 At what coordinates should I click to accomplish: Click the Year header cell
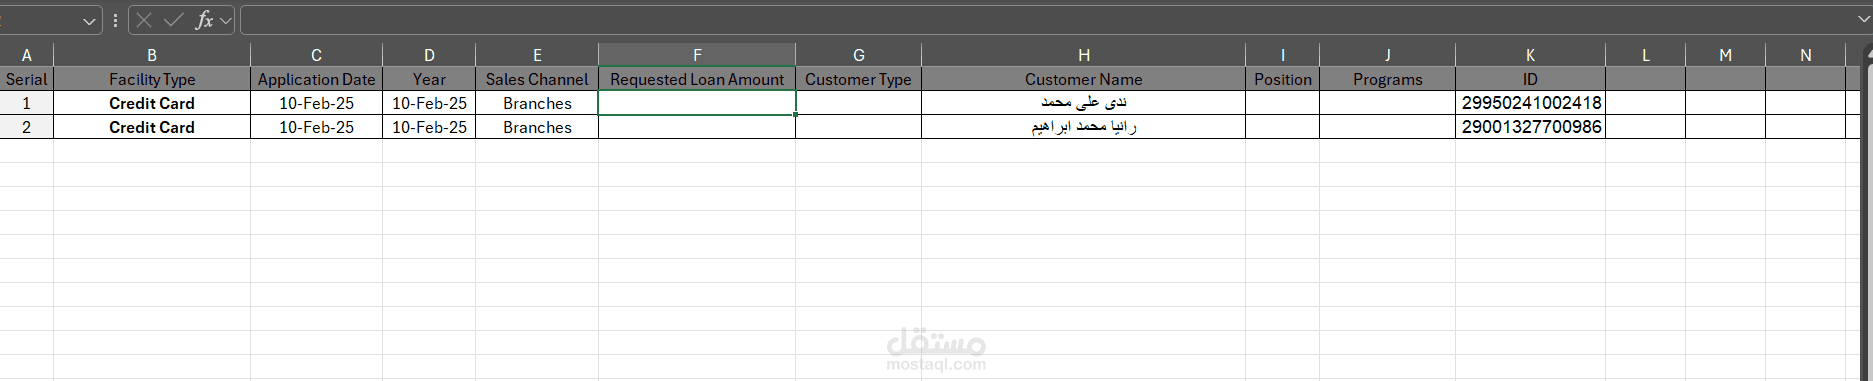[x=429, y=79]
